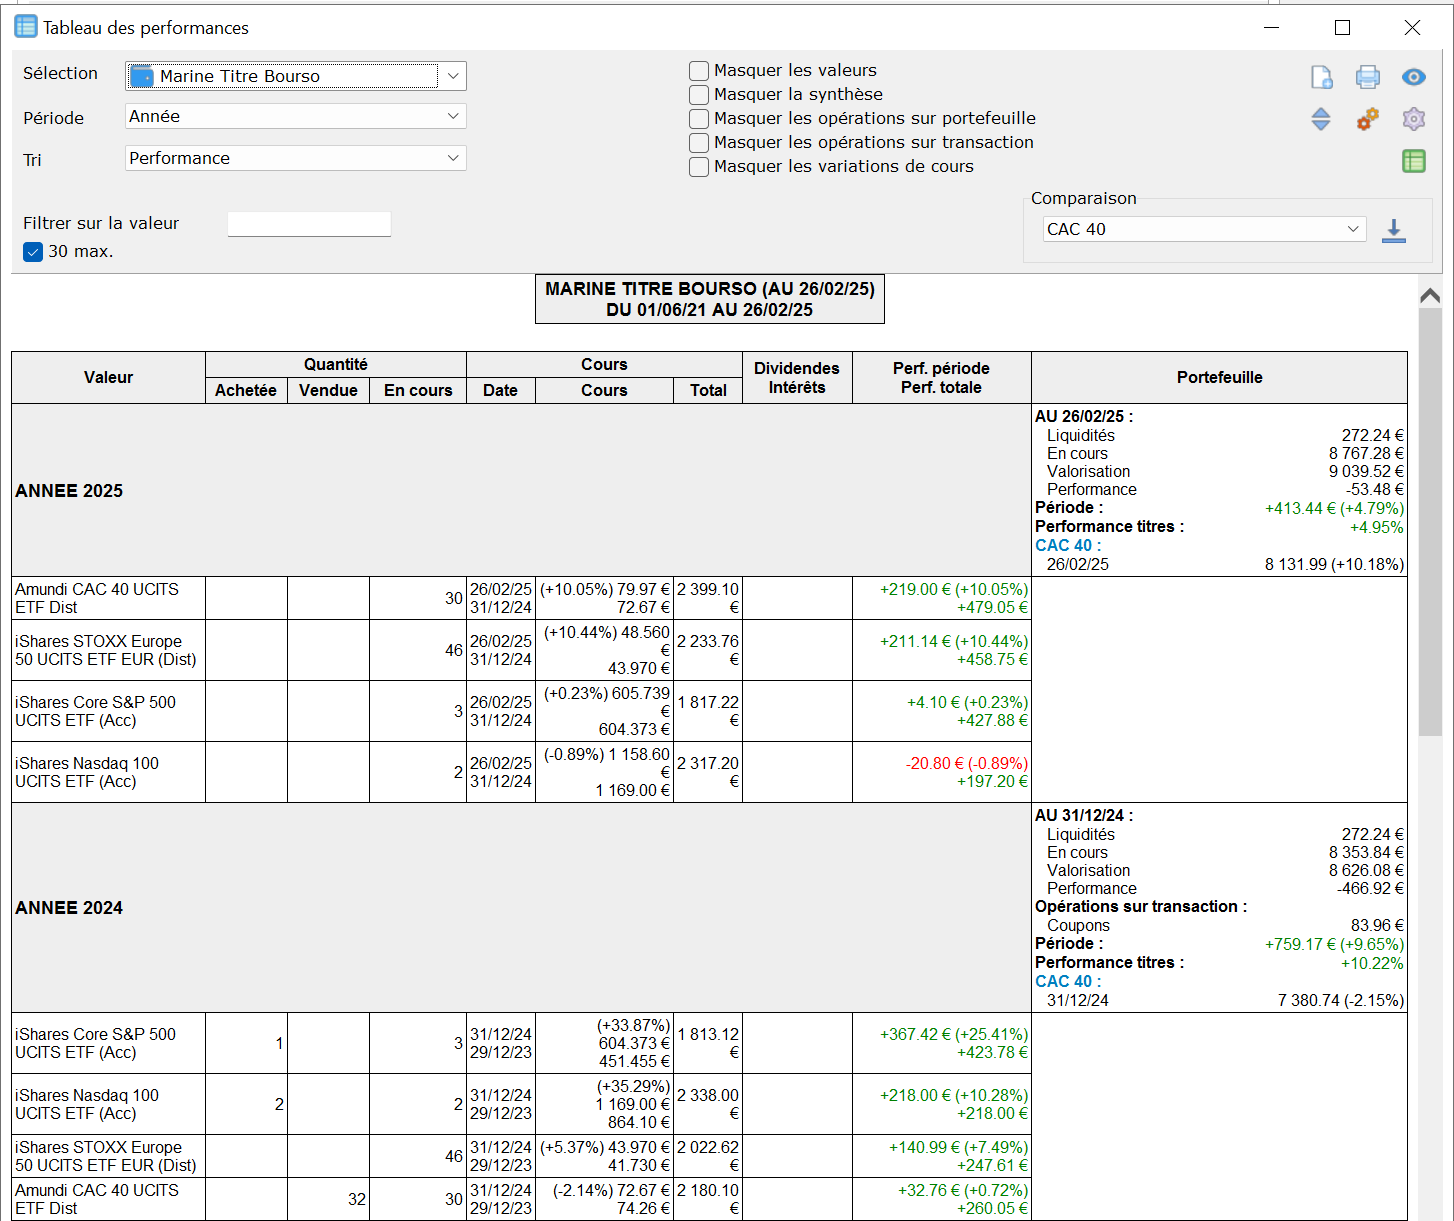
Task: Click the Valeur column header
Action: point(108,378)
